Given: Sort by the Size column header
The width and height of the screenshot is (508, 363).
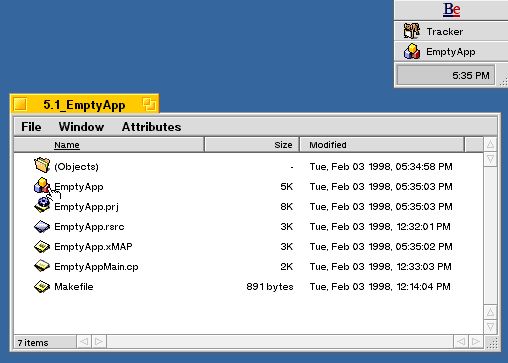Looking at the screenshot, I should tap(252, 145).
